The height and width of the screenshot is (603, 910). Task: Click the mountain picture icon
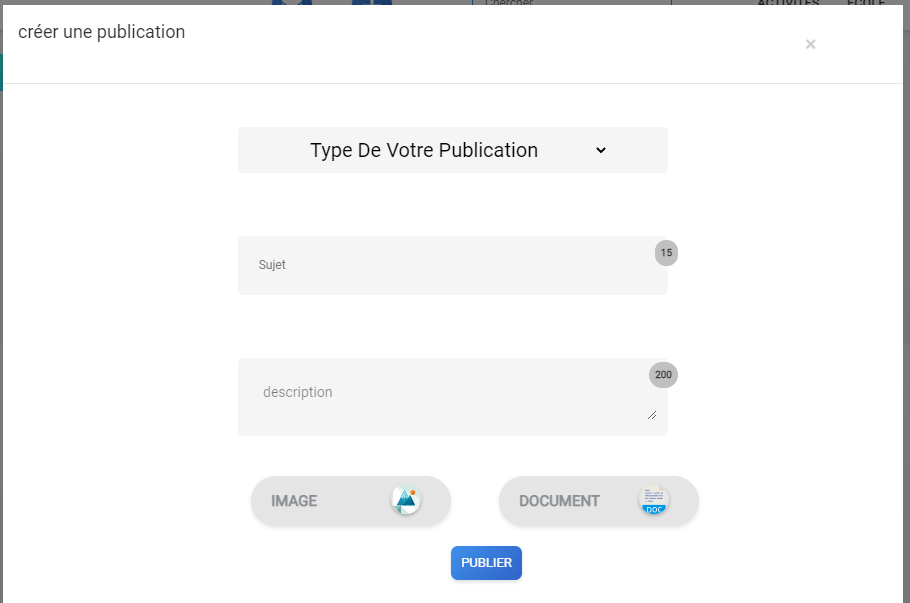[406, 500]
